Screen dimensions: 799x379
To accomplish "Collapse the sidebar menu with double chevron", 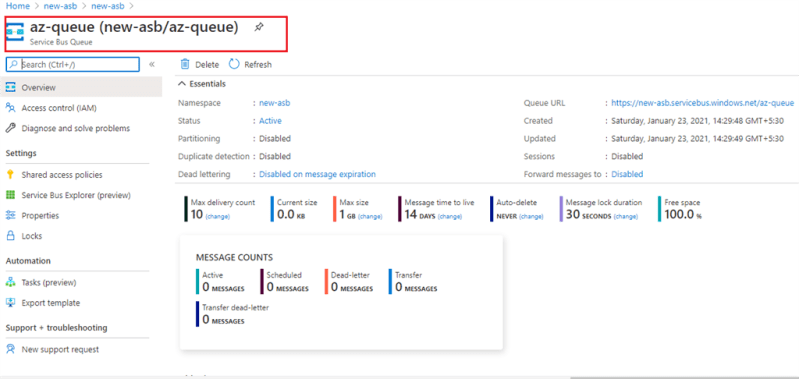I will click(x=151, y=65).
